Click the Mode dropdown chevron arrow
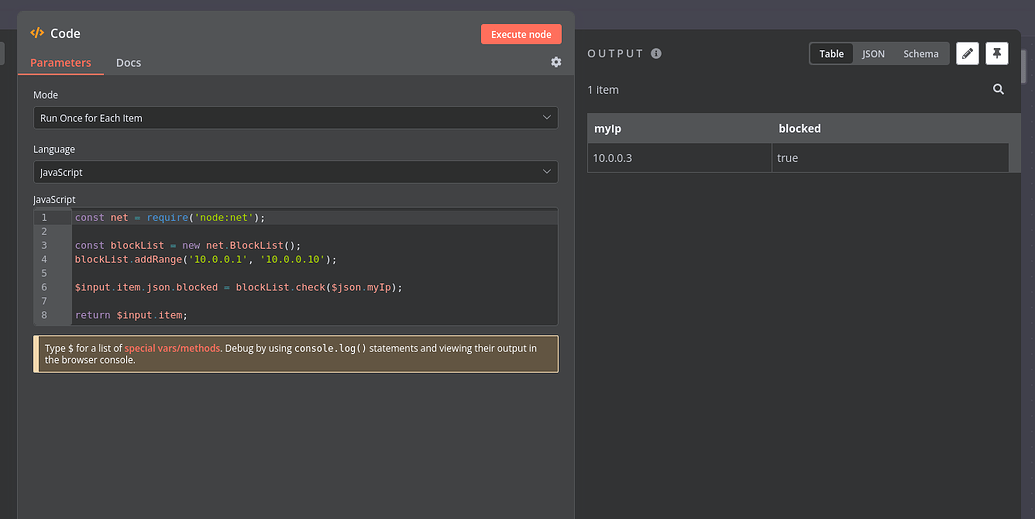The height and width of the screenshot is (519, 1035). point(547,118)
